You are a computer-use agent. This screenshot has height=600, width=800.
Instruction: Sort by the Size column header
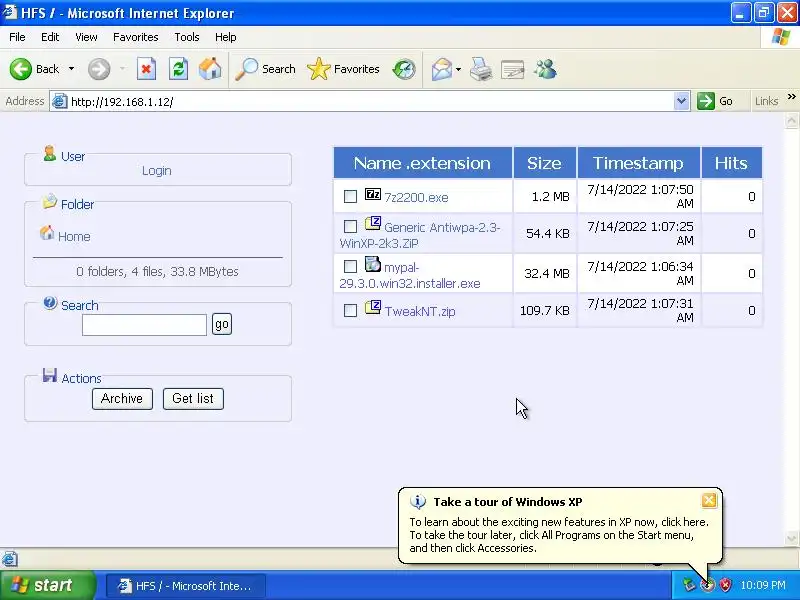[x=544, y=163]
